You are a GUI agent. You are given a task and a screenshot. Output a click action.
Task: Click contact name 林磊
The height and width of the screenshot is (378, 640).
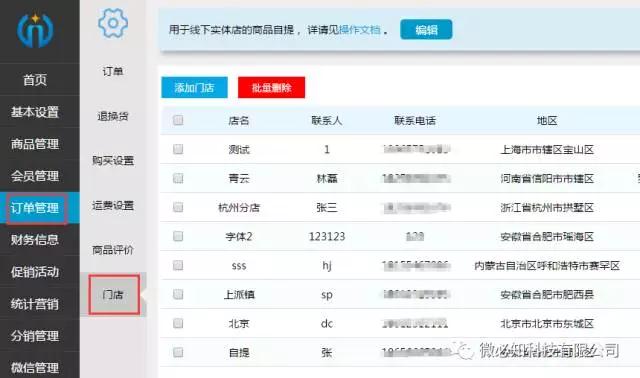point(327,179)
